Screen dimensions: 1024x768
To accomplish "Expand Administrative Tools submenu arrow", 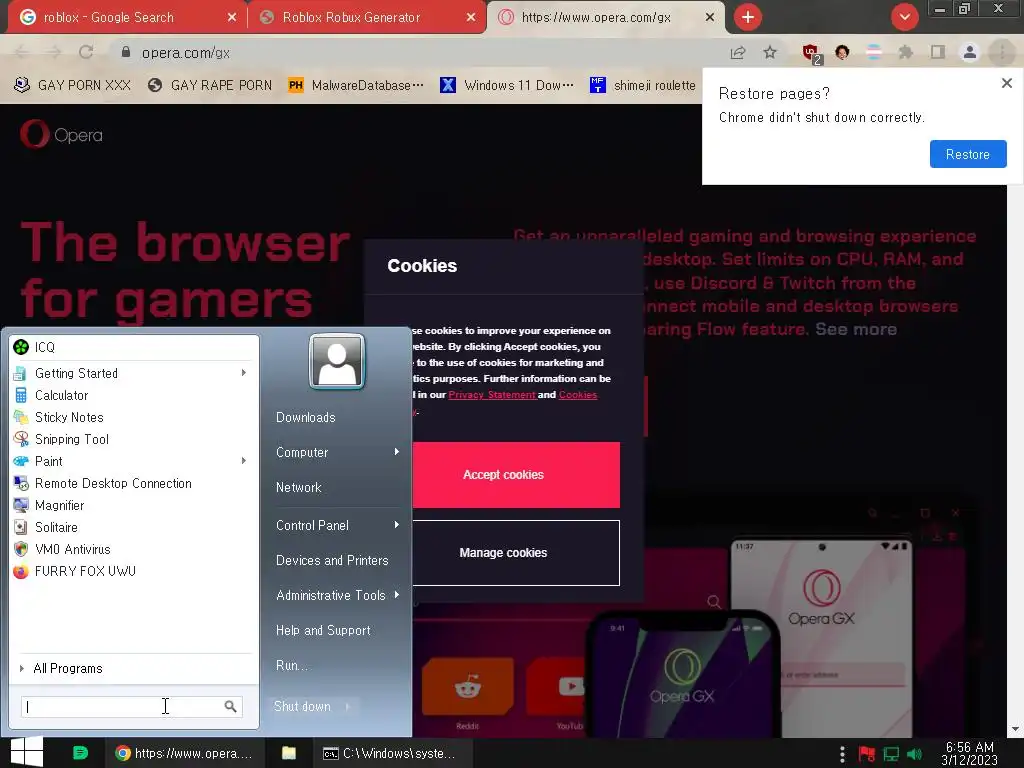I will coord(396,595).
